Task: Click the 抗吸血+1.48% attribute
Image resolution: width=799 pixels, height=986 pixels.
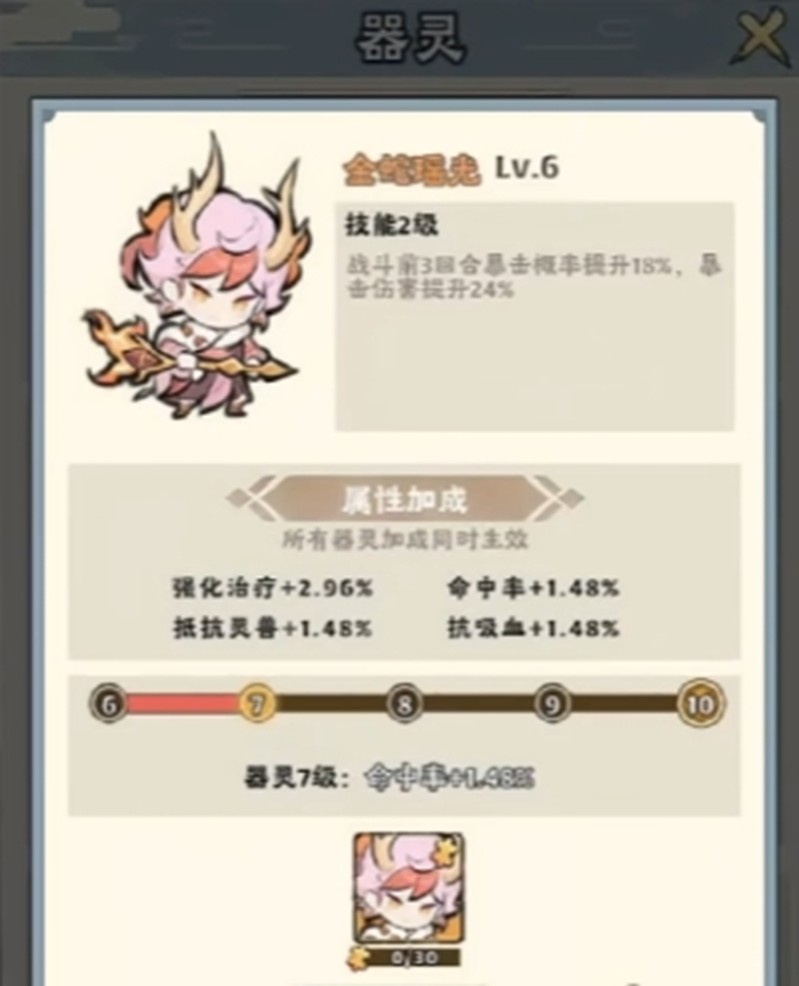Action: [x=533, y=628]
